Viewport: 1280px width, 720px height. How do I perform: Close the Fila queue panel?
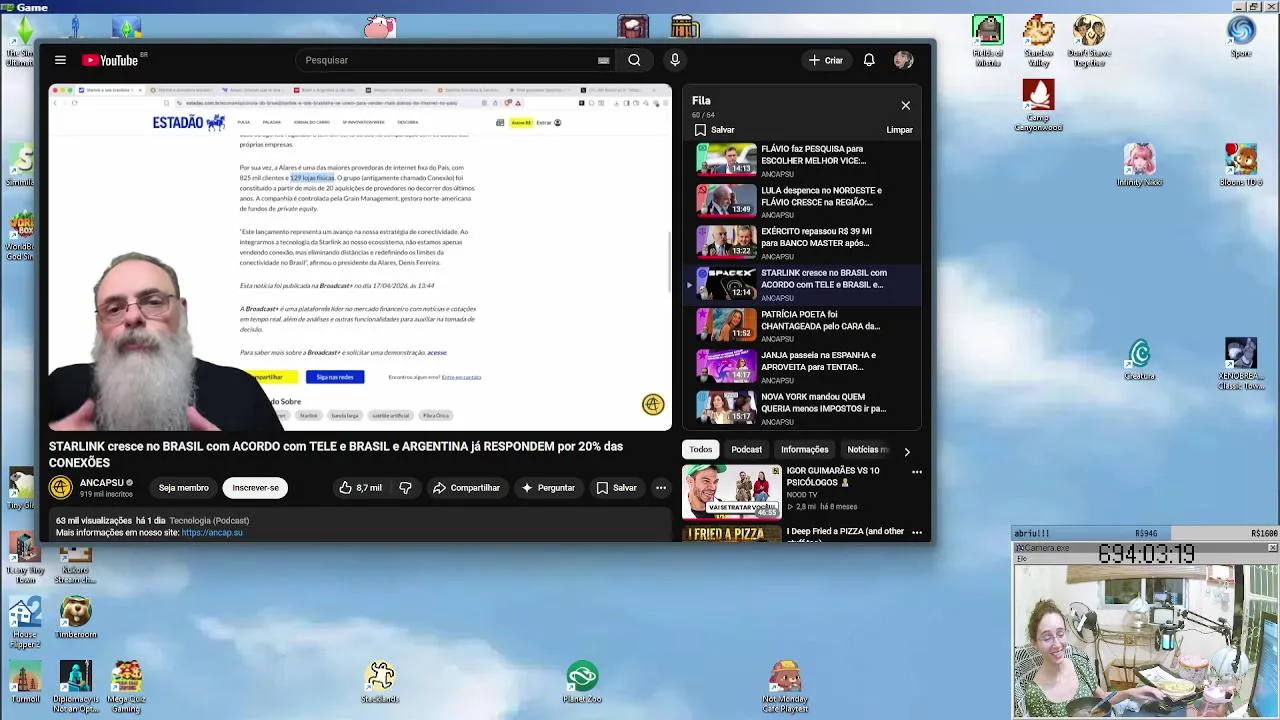(906, 105)
